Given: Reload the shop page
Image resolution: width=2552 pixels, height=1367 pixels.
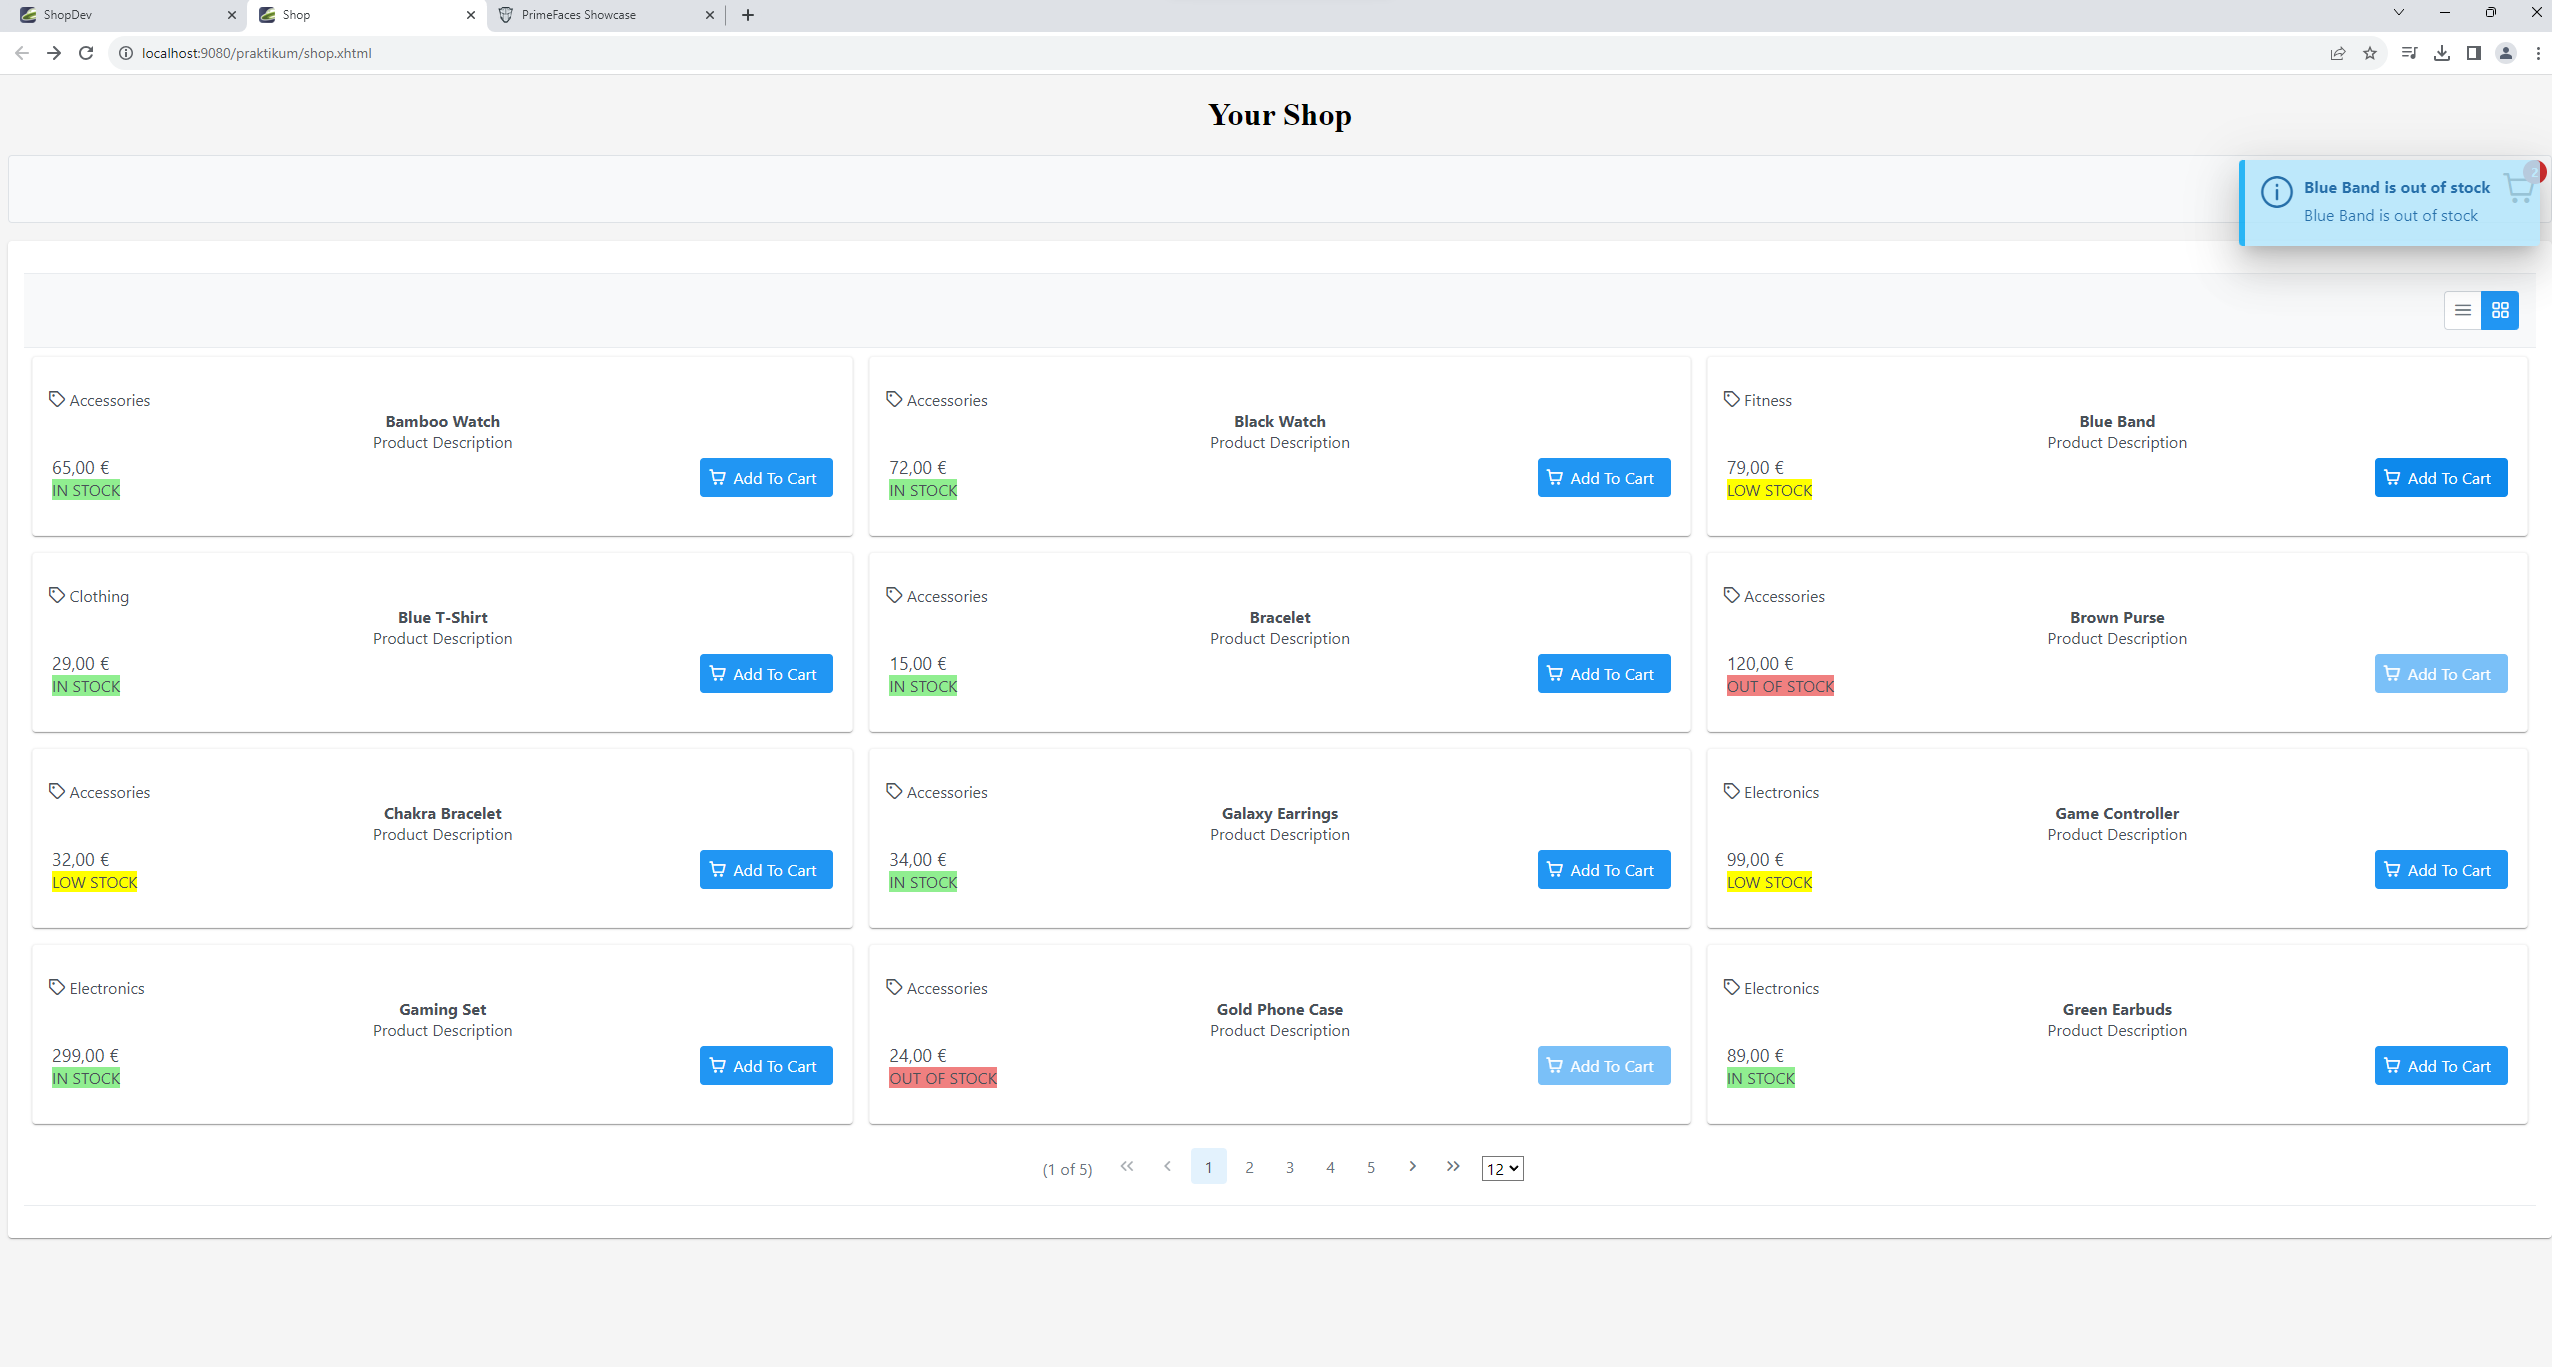Looking at the screenshot, I should 86,53.
